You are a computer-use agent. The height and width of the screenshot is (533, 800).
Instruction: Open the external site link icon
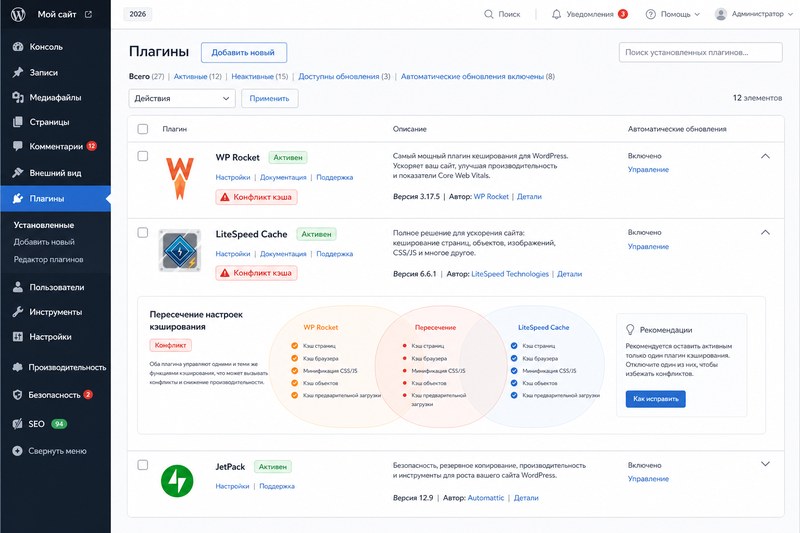coord(88,14)
